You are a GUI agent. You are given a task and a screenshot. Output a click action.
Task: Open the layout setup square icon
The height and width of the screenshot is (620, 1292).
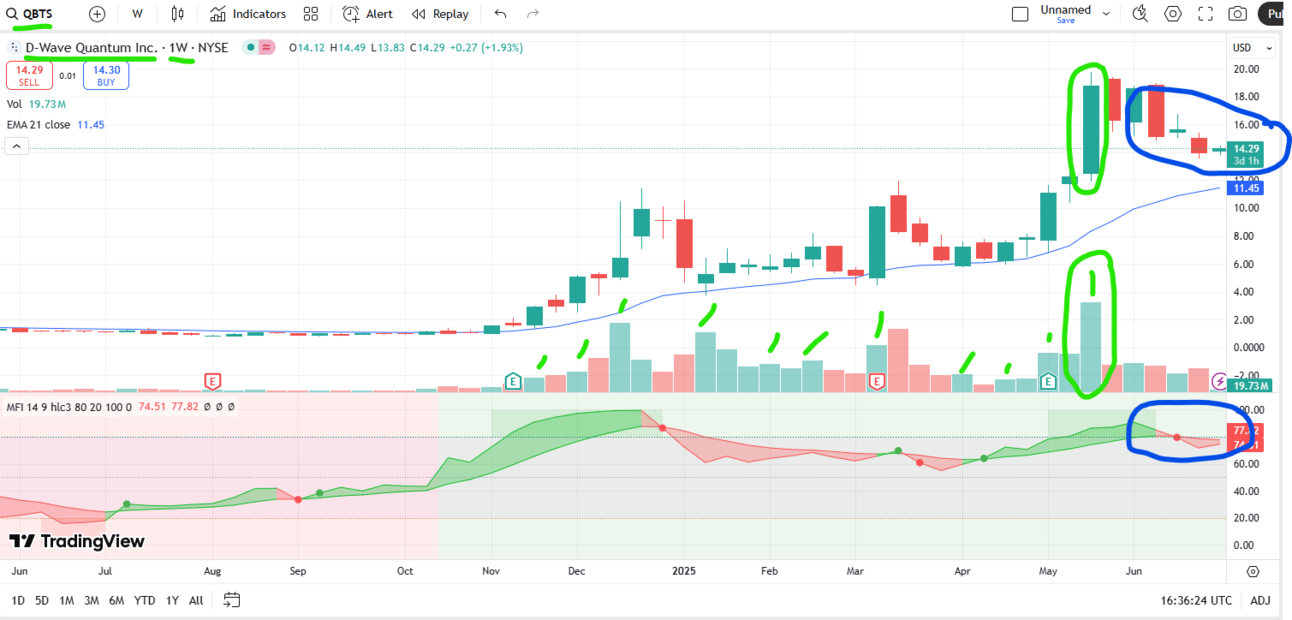pos(1020,14)
